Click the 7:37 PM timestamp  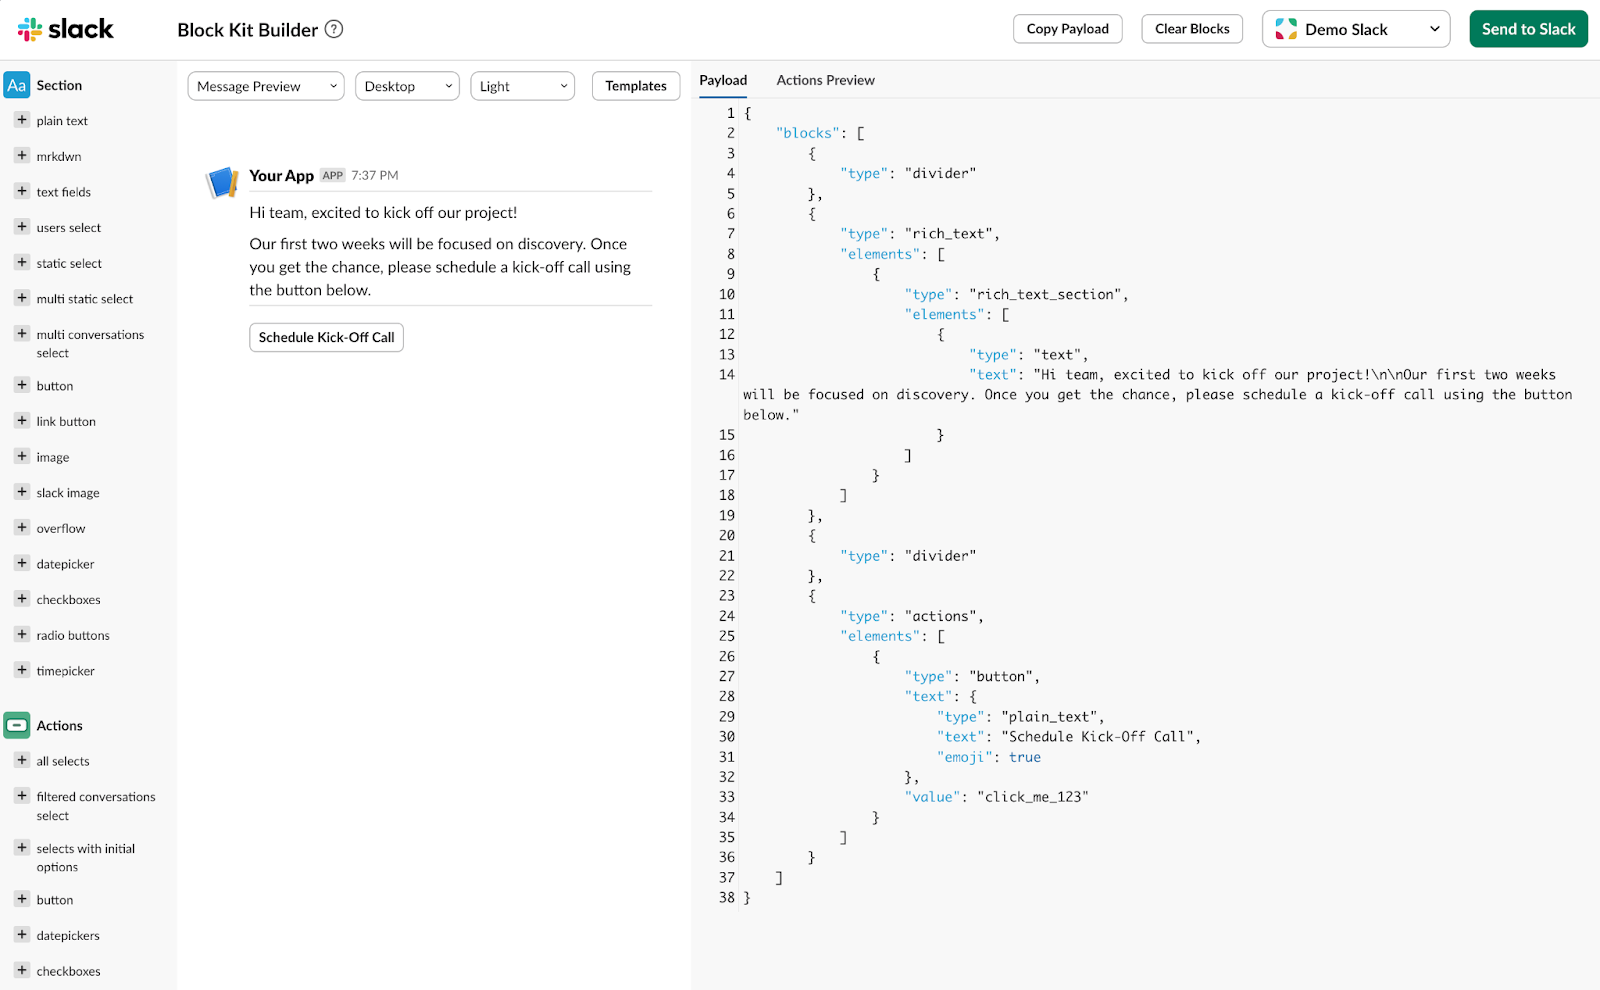pos(375,175)
